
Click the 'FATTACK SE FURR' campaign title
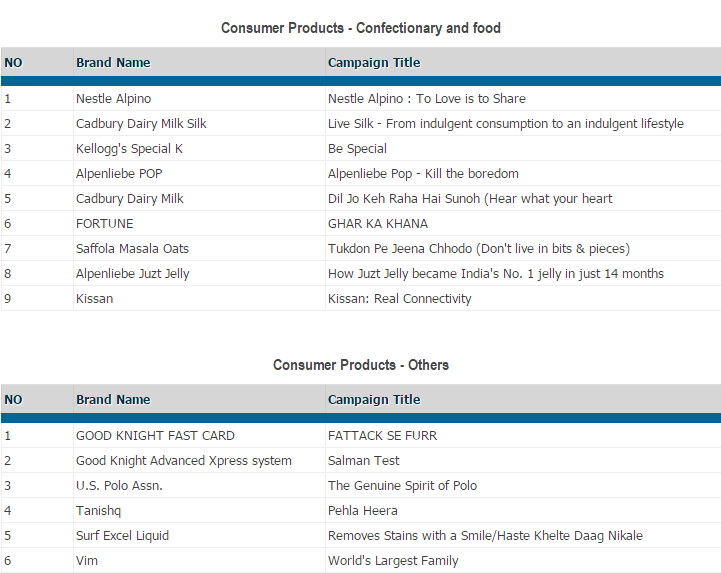[x=382, y=436]
